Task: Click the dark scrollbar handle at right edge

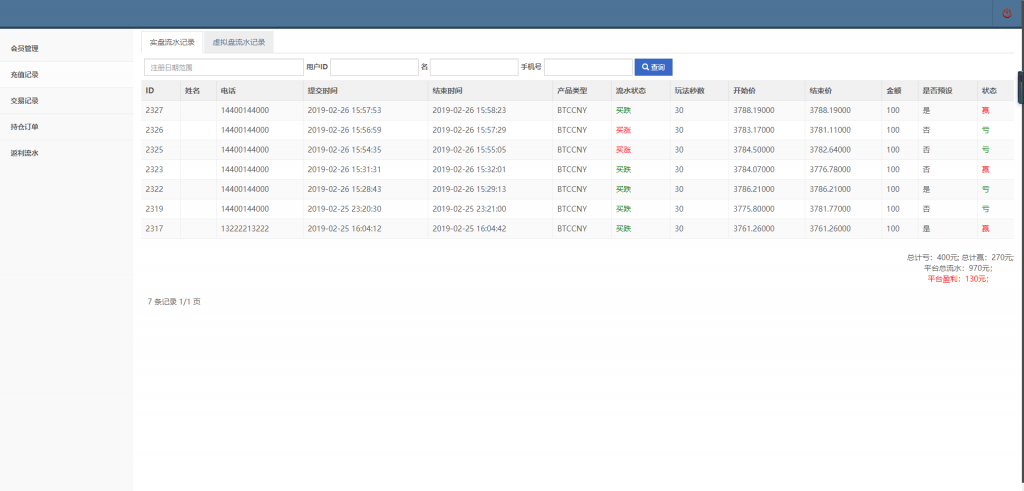Action: [x=1020, y=88]
